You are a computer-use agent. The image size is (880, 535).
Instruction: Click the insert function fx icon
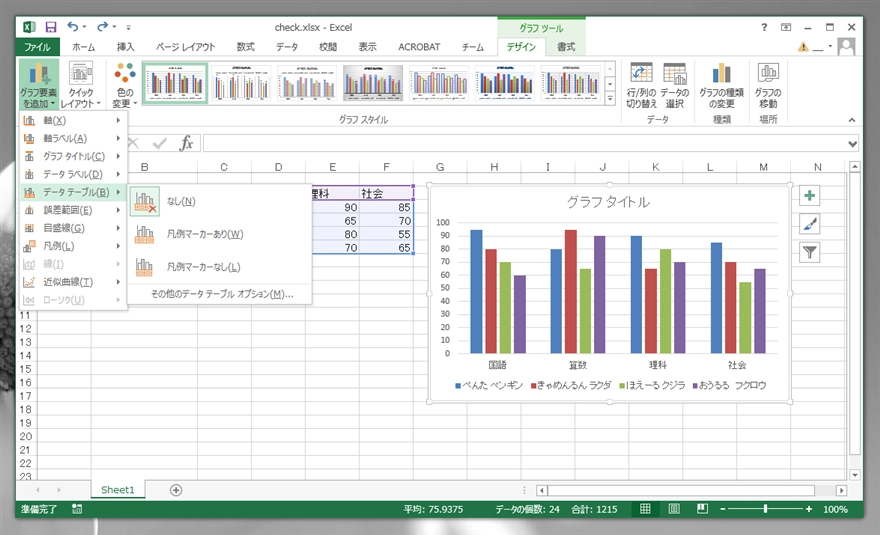[186, 143]
